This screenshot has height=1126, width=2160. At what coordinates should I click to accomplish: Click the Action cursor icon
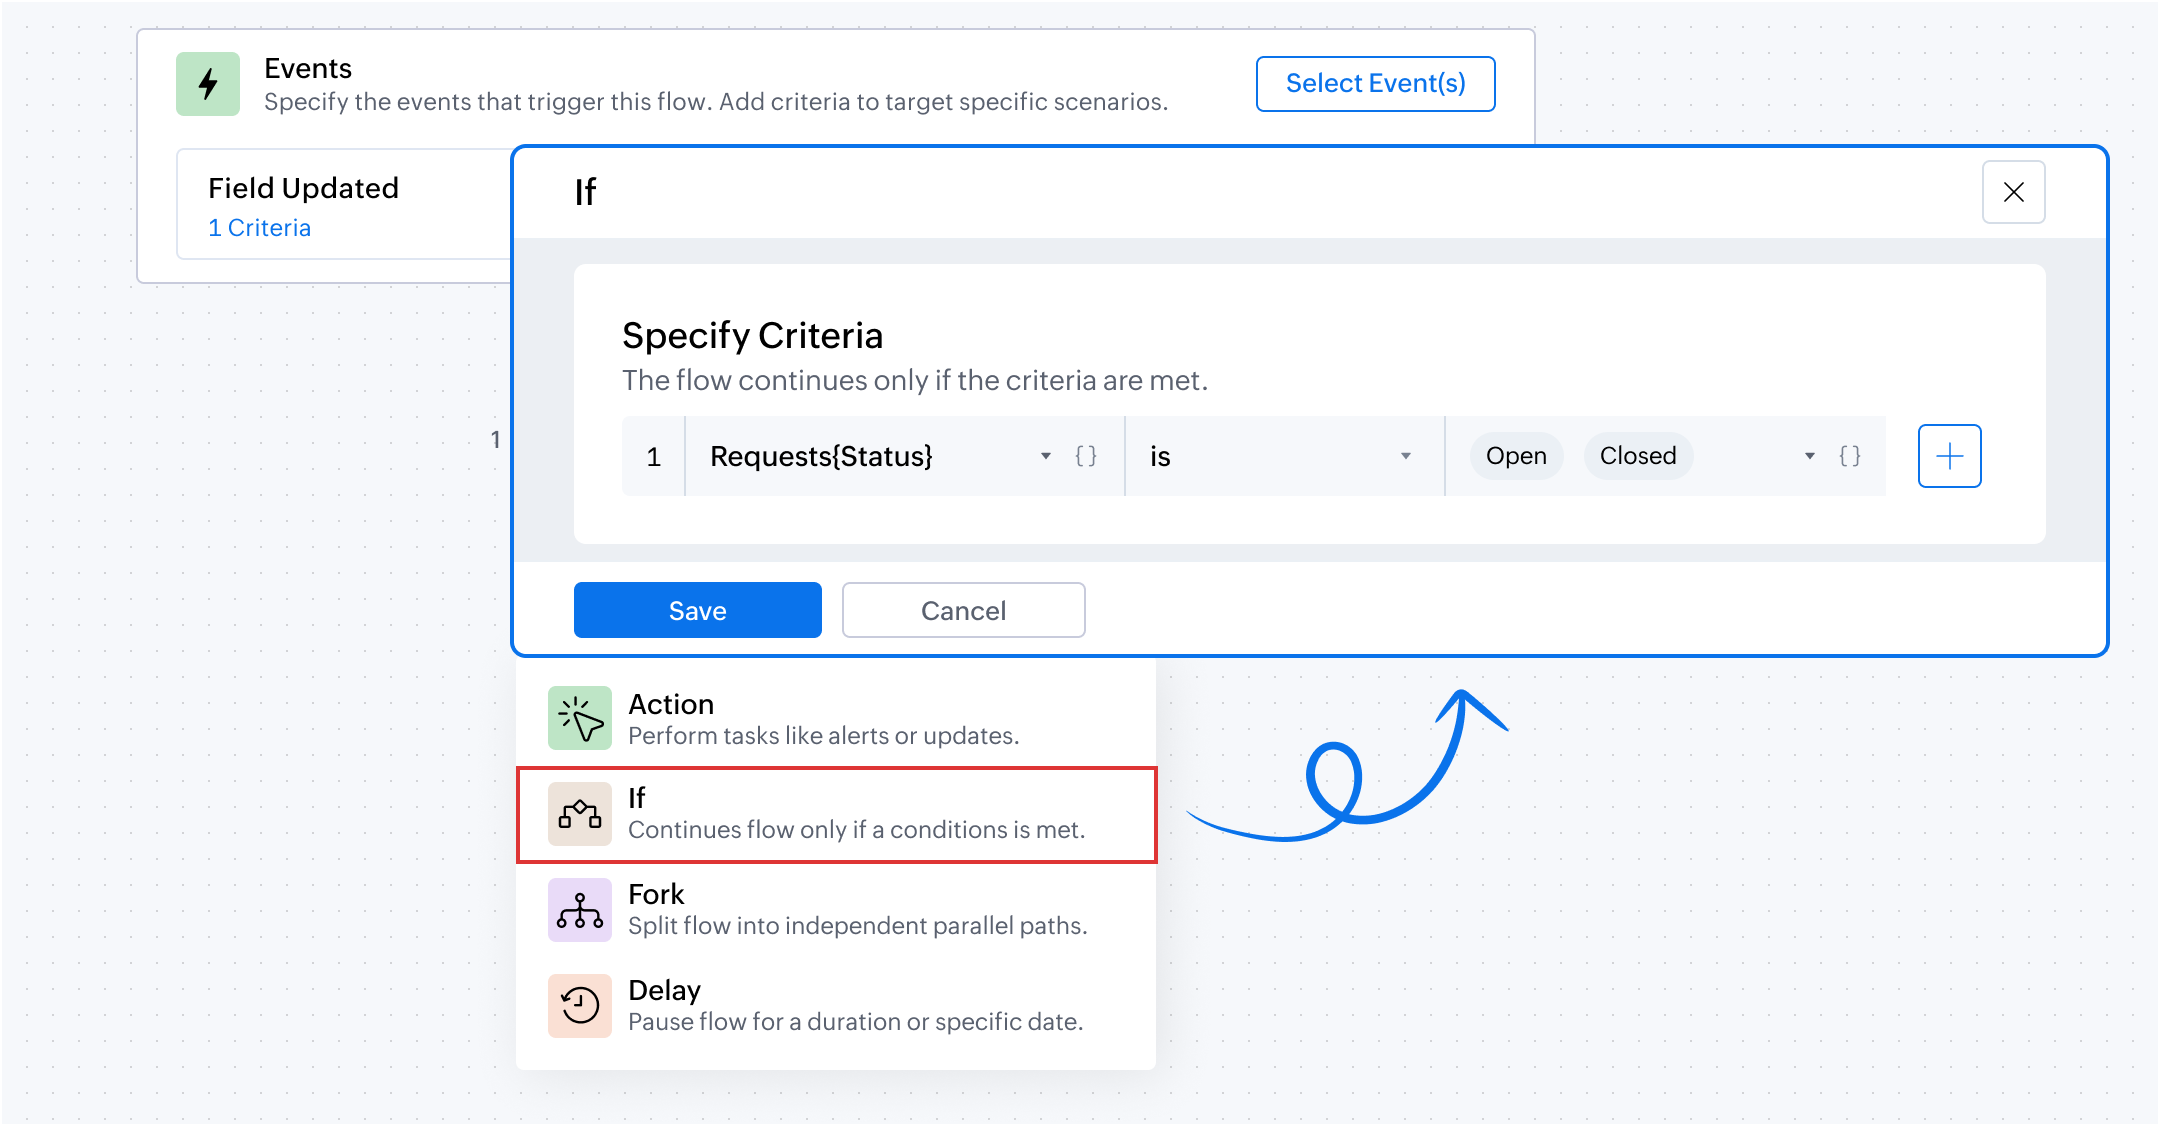[580, 718]
